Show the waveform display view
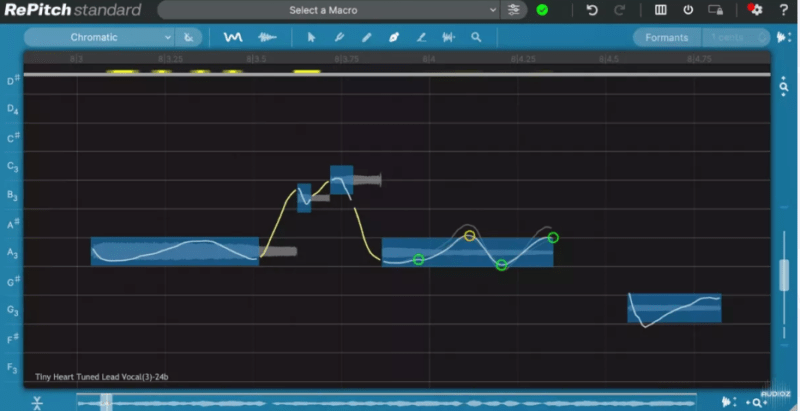Viewport: 800px width, 411px height. coord(267,37)
